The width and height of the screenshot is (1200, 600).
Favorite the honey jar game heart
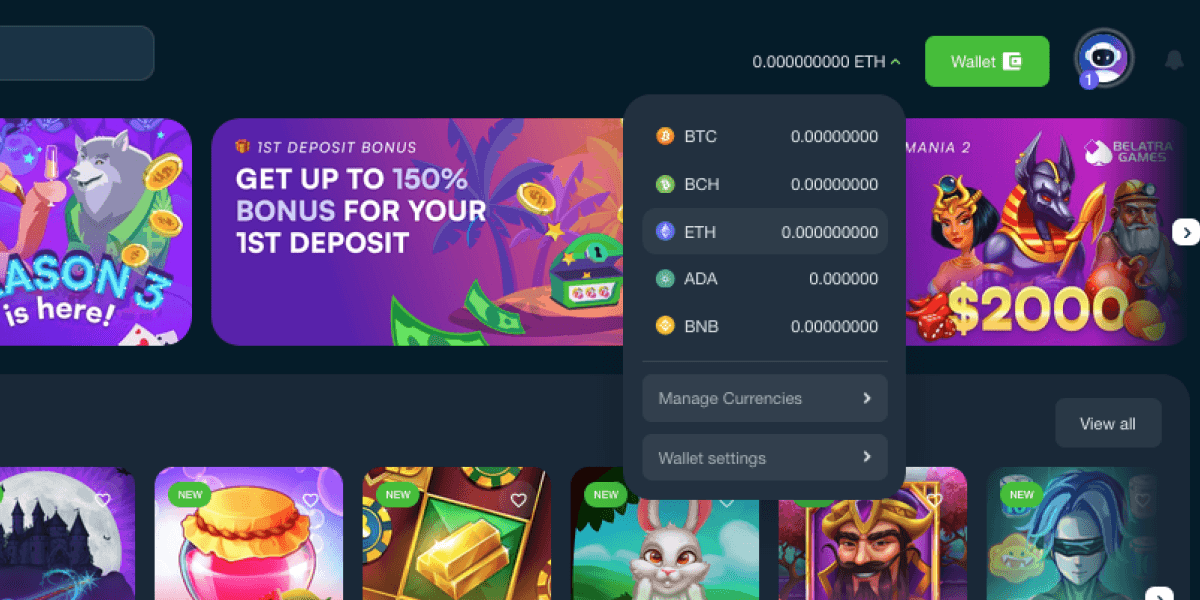[x=310, y=500]
